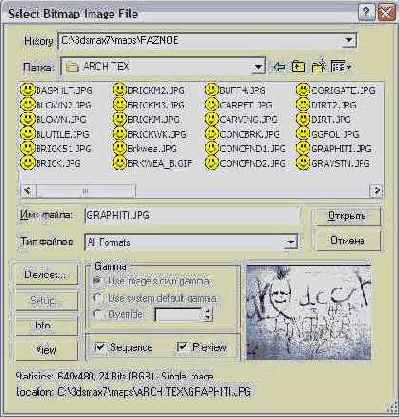Select the BRKWEA_B.GIF file icon
This screenshot has width=399, height=417.
tap(120, 163)
